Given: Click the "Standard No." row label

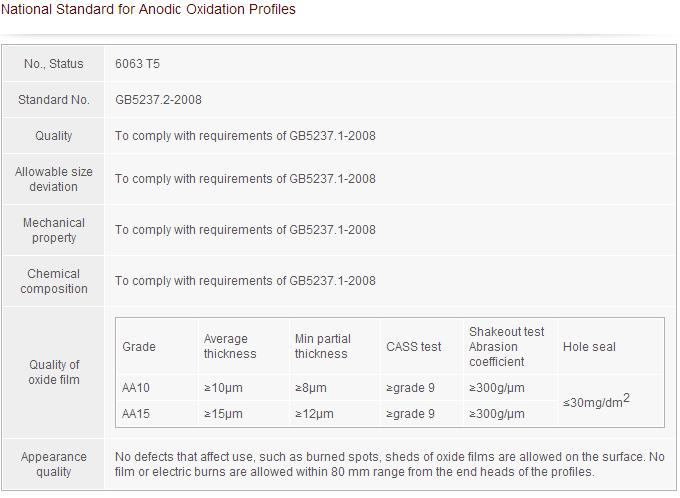Looking at the screenshot, I should point(53,100).
